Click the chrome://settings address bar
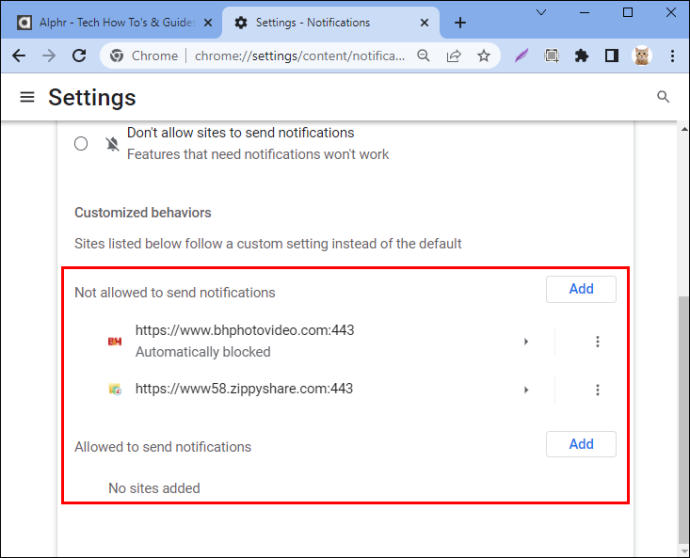Screen dimensions: 690x558 pyautogui.click(x=299, y=56)
